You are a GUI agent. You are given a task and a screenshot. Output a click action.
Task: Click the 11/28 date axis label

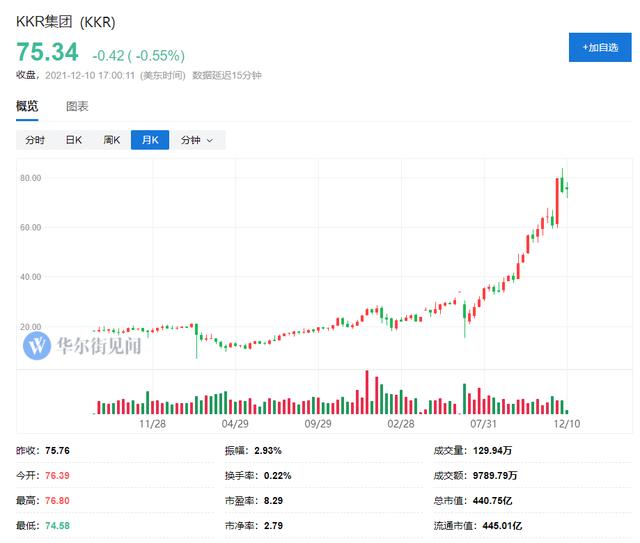(x=152, y=424)
